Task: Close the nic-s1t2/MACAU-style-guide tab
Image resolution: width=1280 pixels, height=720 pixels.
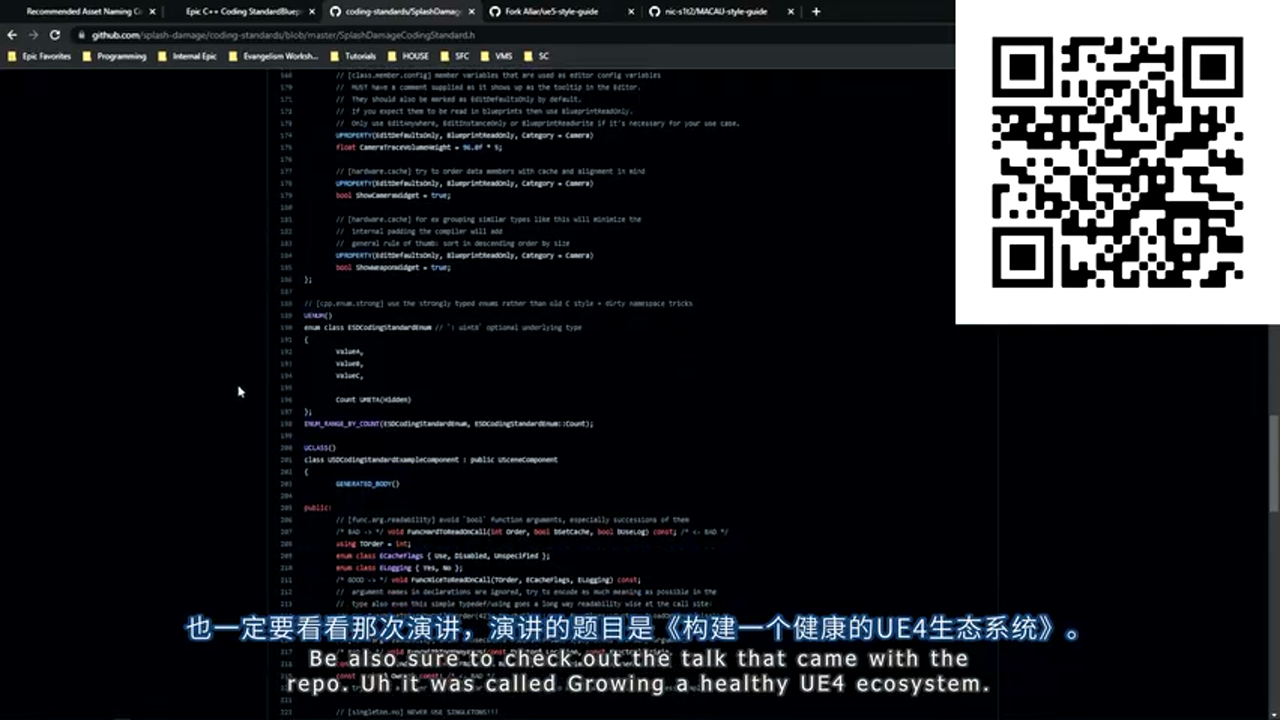Action: click(x=791, y=12)
